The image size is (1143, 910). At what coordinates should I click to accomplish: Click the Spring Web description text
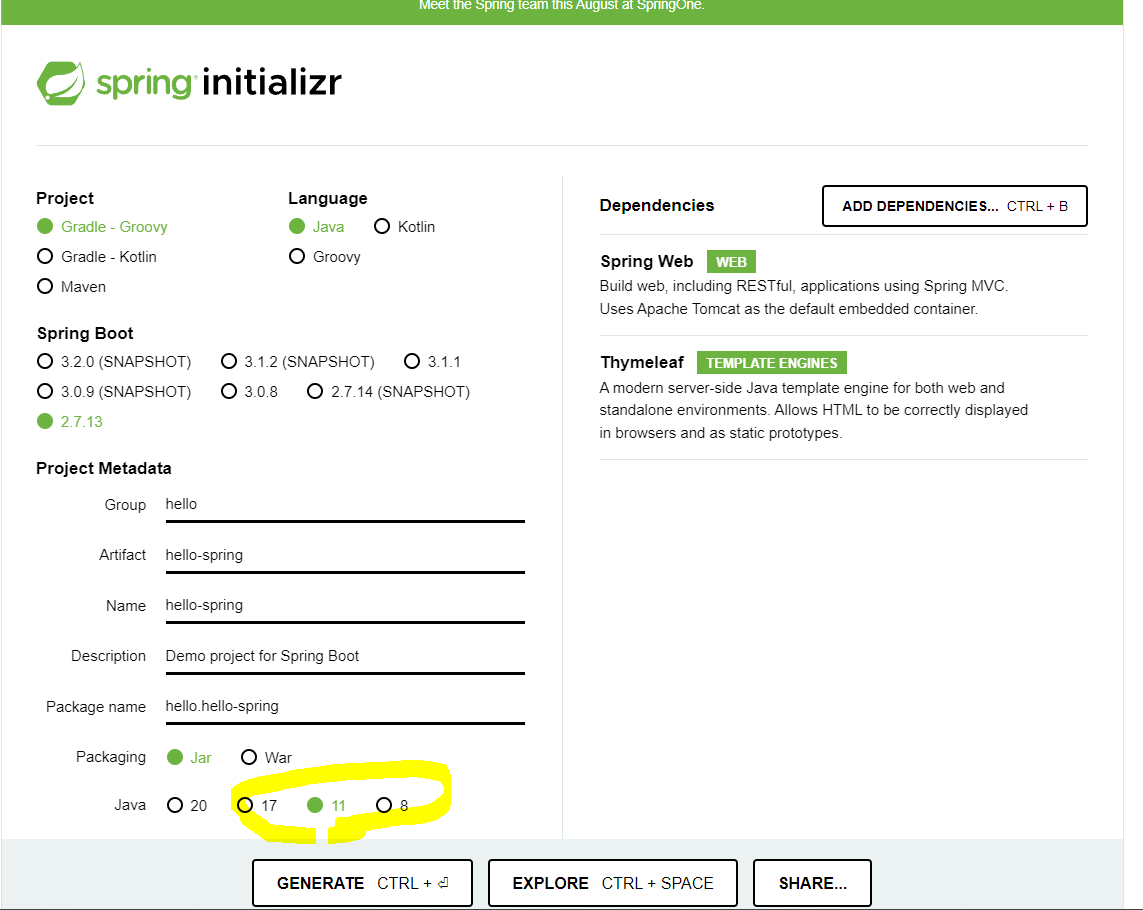[x=803, y=298]
